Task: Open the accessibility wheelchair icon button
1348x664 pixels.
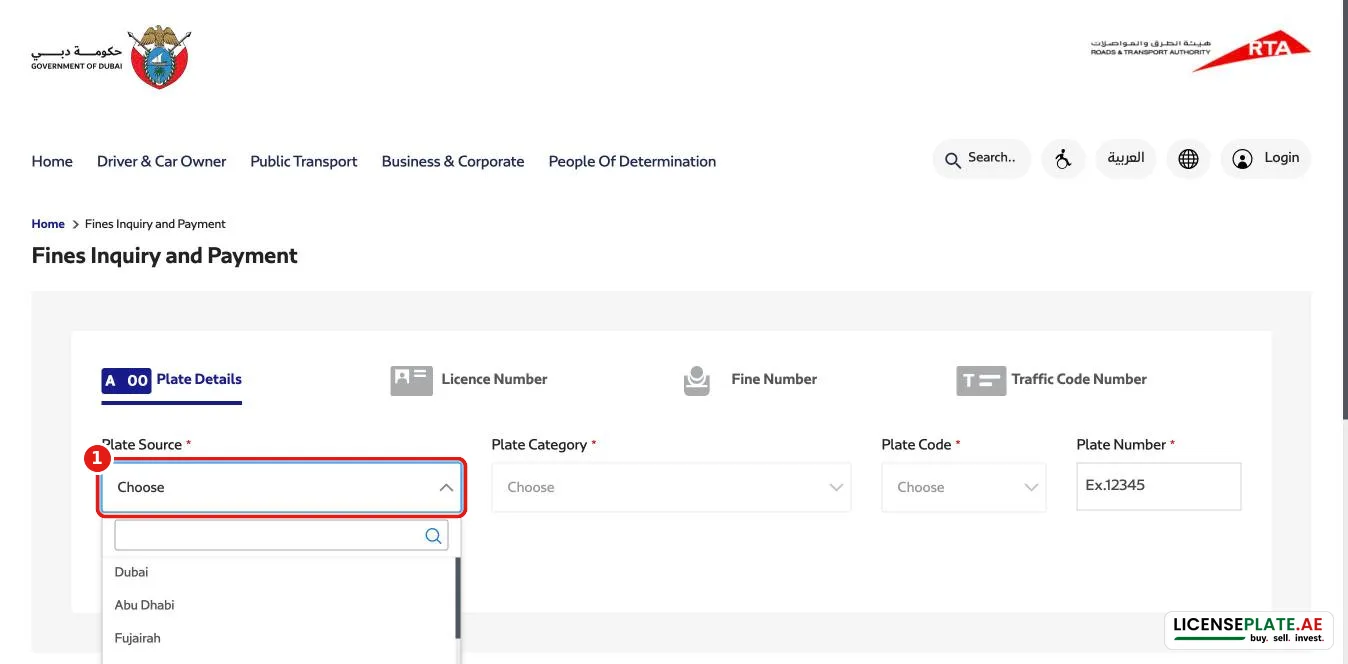Action: [1063, 159]
